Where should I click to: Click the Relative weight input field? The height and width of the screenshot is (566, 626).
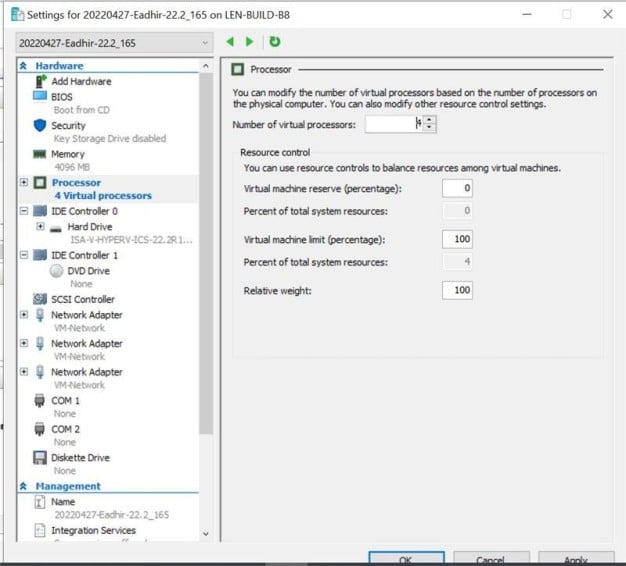coord(457,290)
